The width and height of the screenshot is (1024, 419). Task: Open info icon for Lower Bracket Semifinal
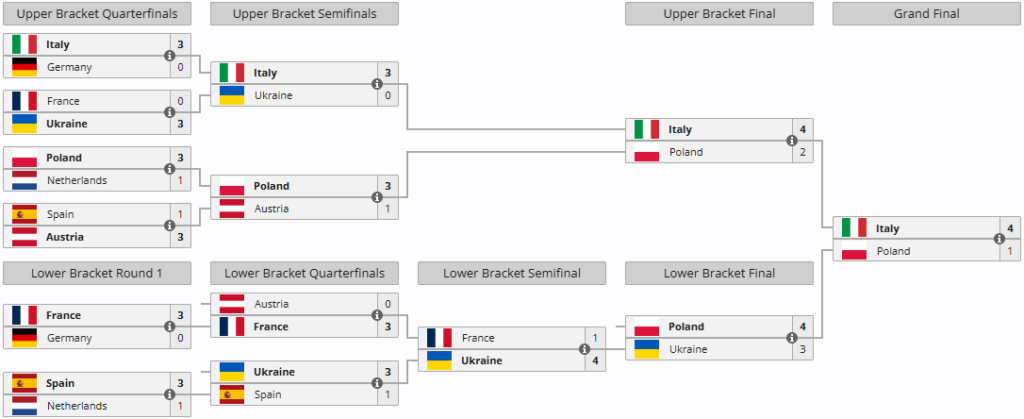tap(584, 350)
